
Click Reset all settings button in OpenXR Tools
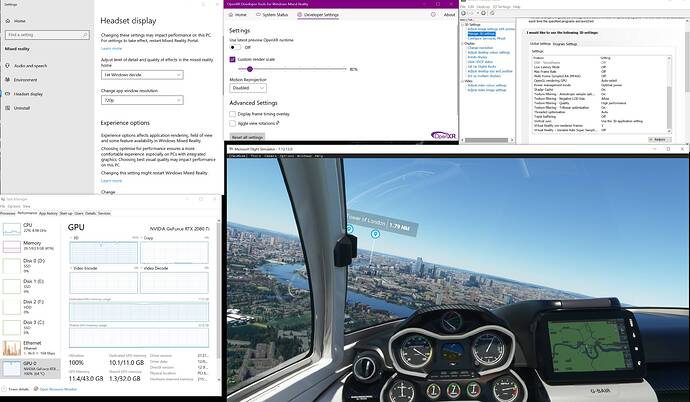click(x=247, y=137)
